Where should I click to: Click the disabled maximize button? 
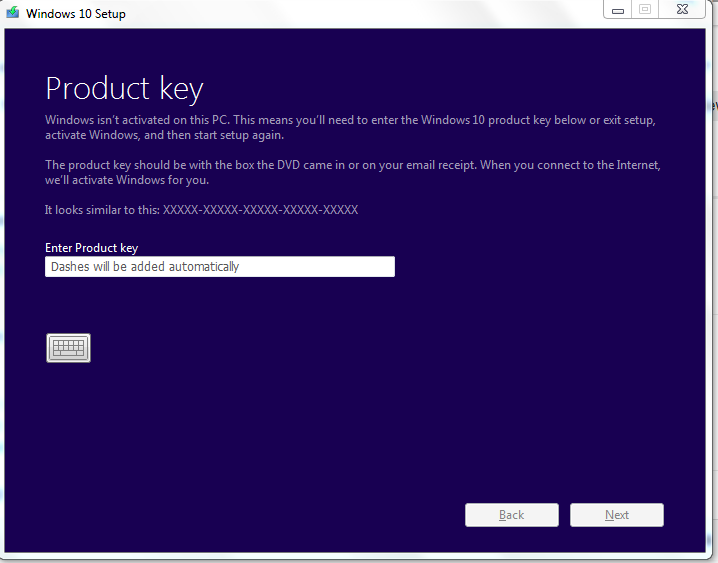645,10
